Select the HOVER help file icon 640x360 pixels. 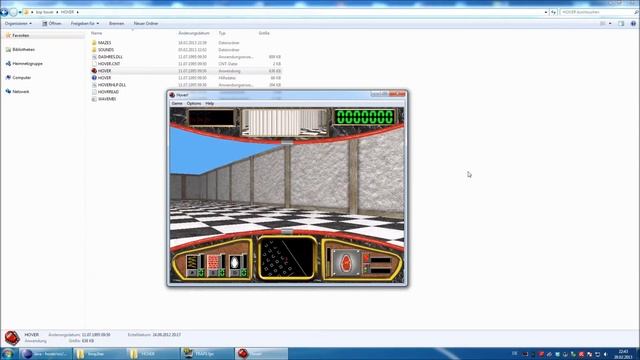pos(94,78)
